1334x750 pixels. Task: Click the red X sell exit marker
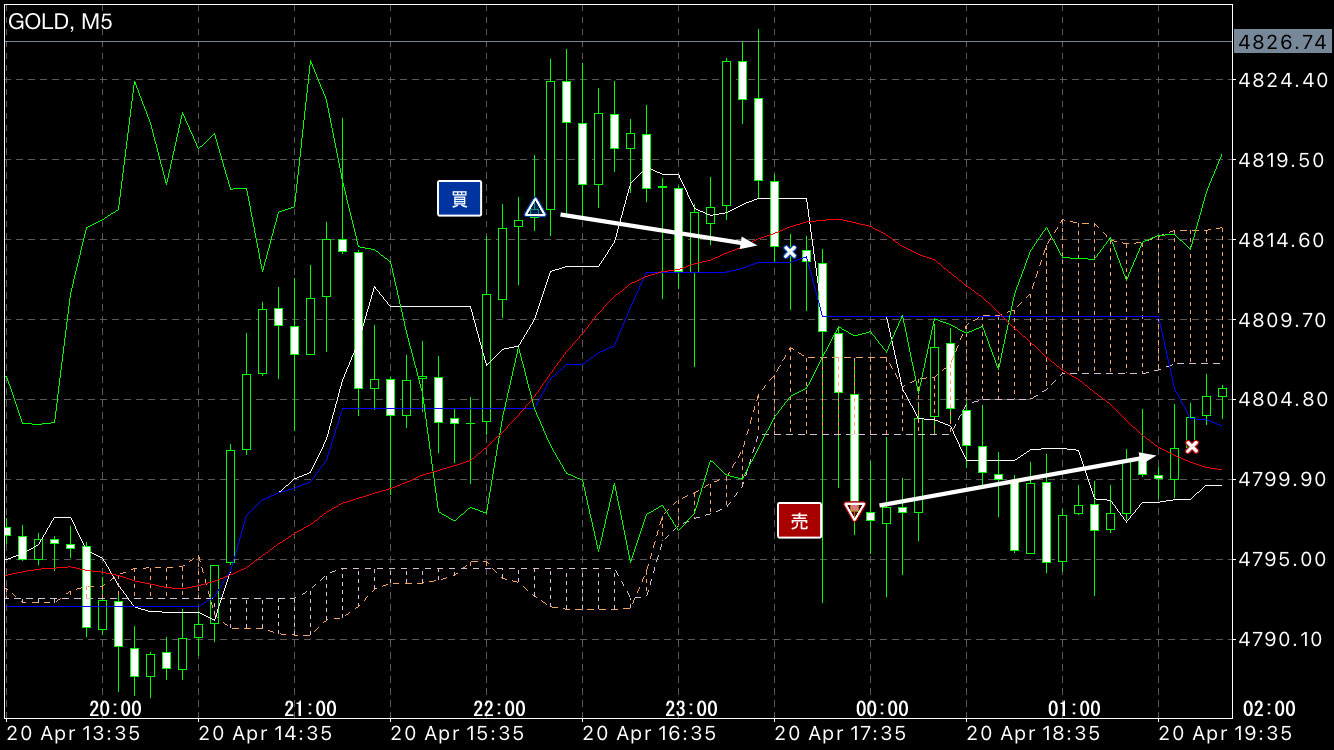1191,446
